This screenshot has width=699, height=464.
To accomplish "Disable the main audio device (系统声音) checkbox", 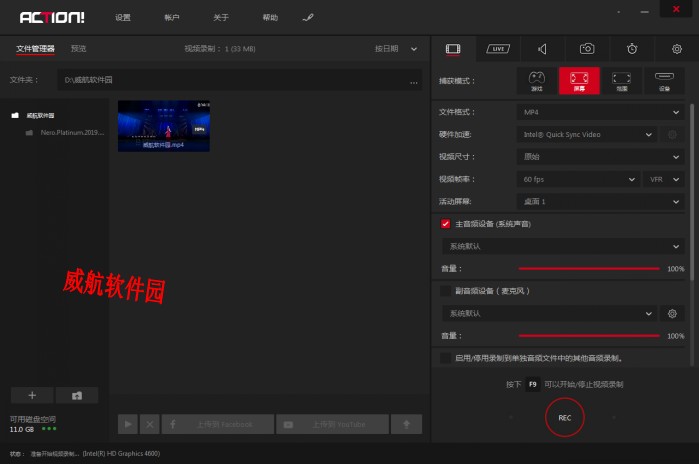I will 445,224.
